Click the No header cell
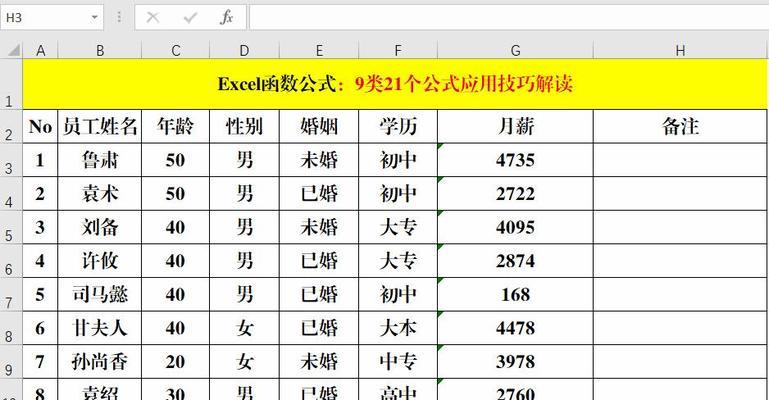This screenshot has height=400, width=769. pos(40,126)
